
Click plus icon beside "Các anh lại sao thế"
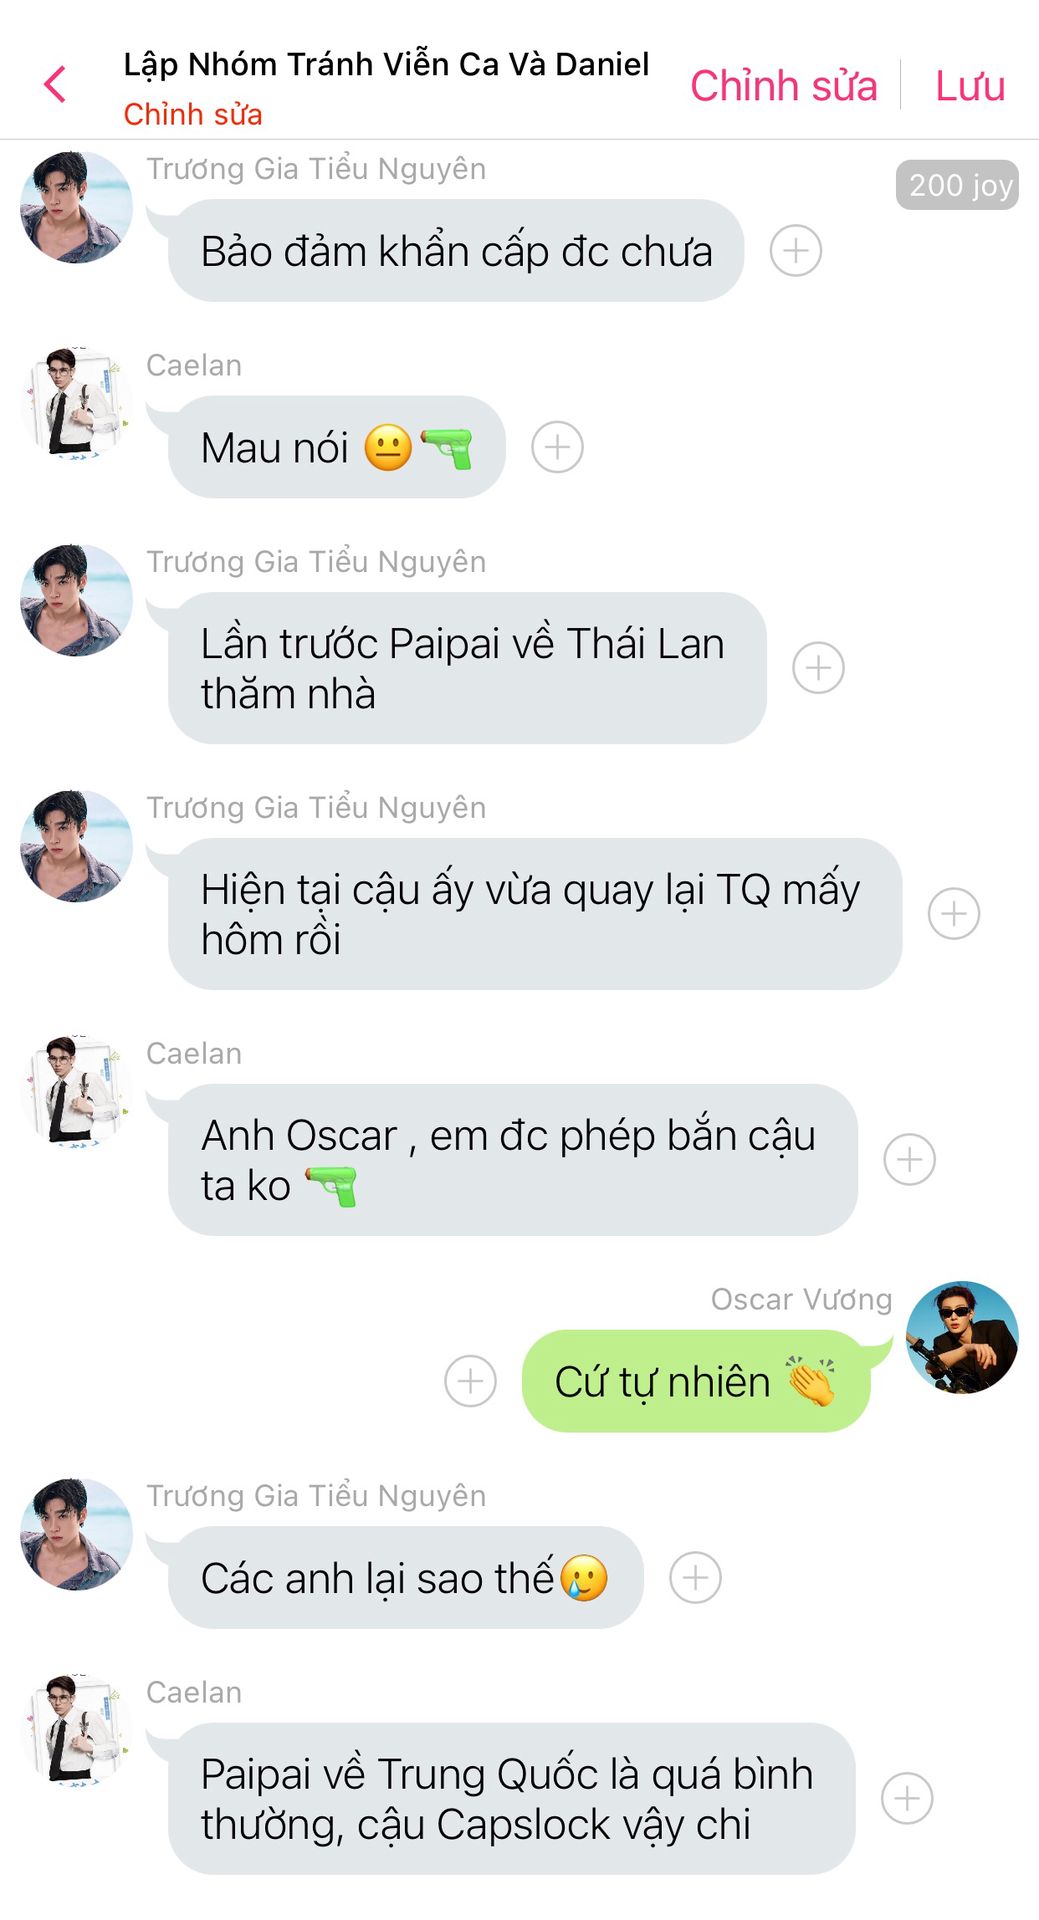695,1577
